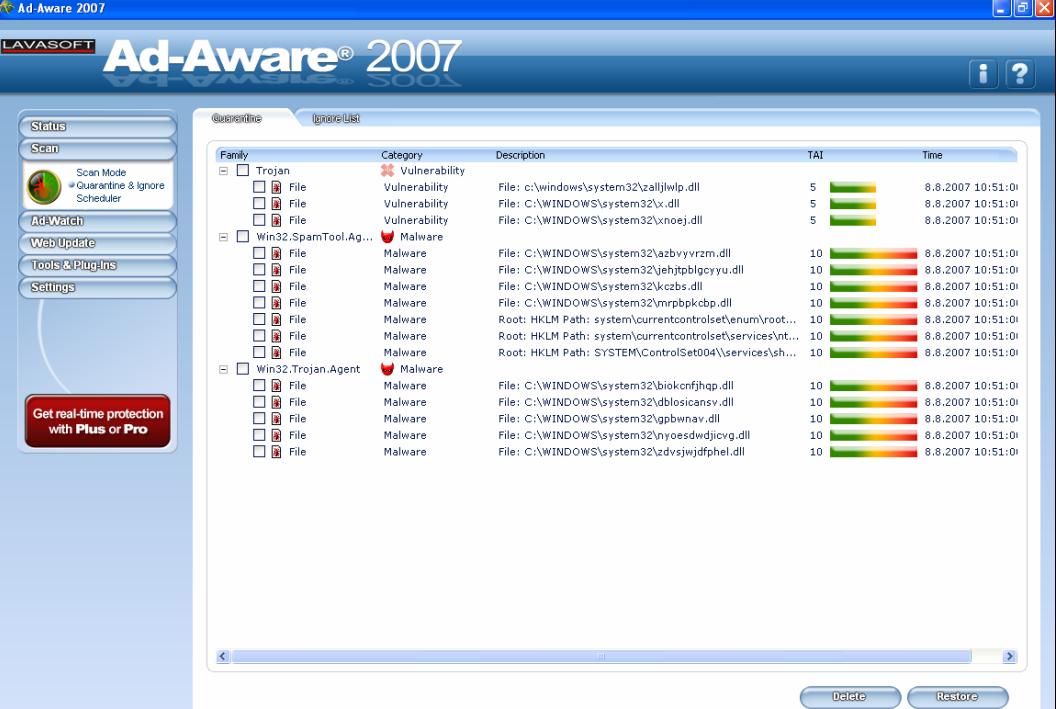Screen dimensions: 1056x709
Task: Sort by the TAI column header
Action: pos(815,155)
